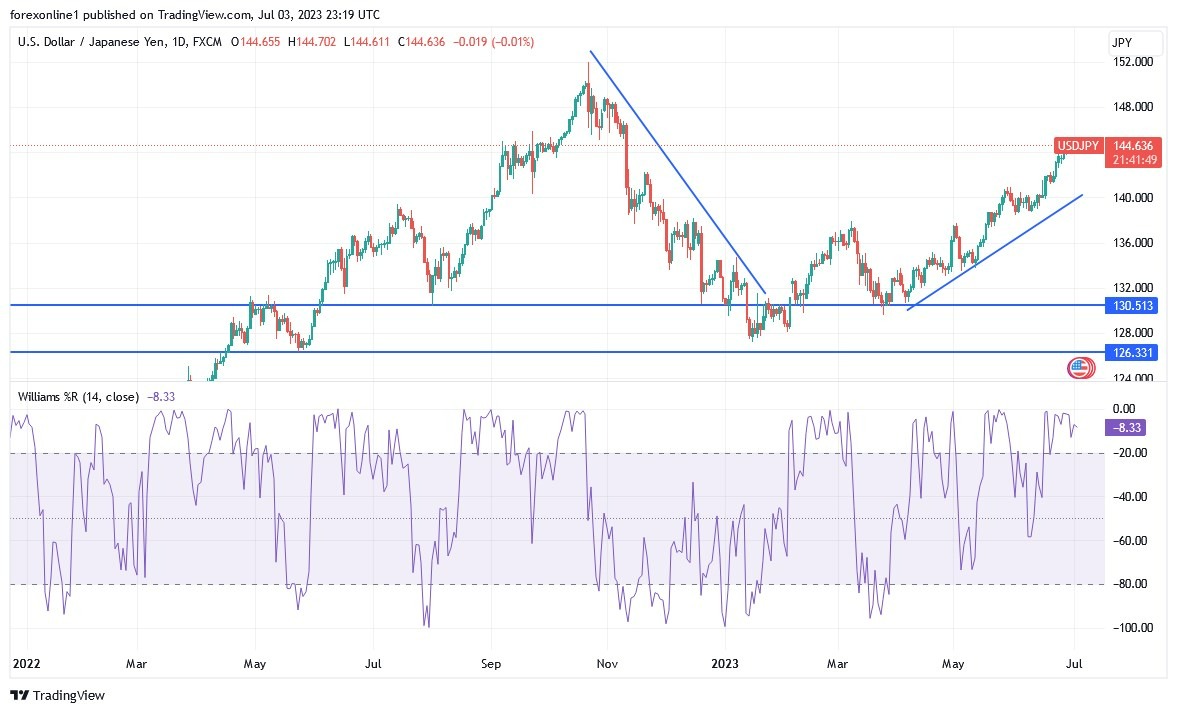Click the TradingView logo icon

point(22,695)
